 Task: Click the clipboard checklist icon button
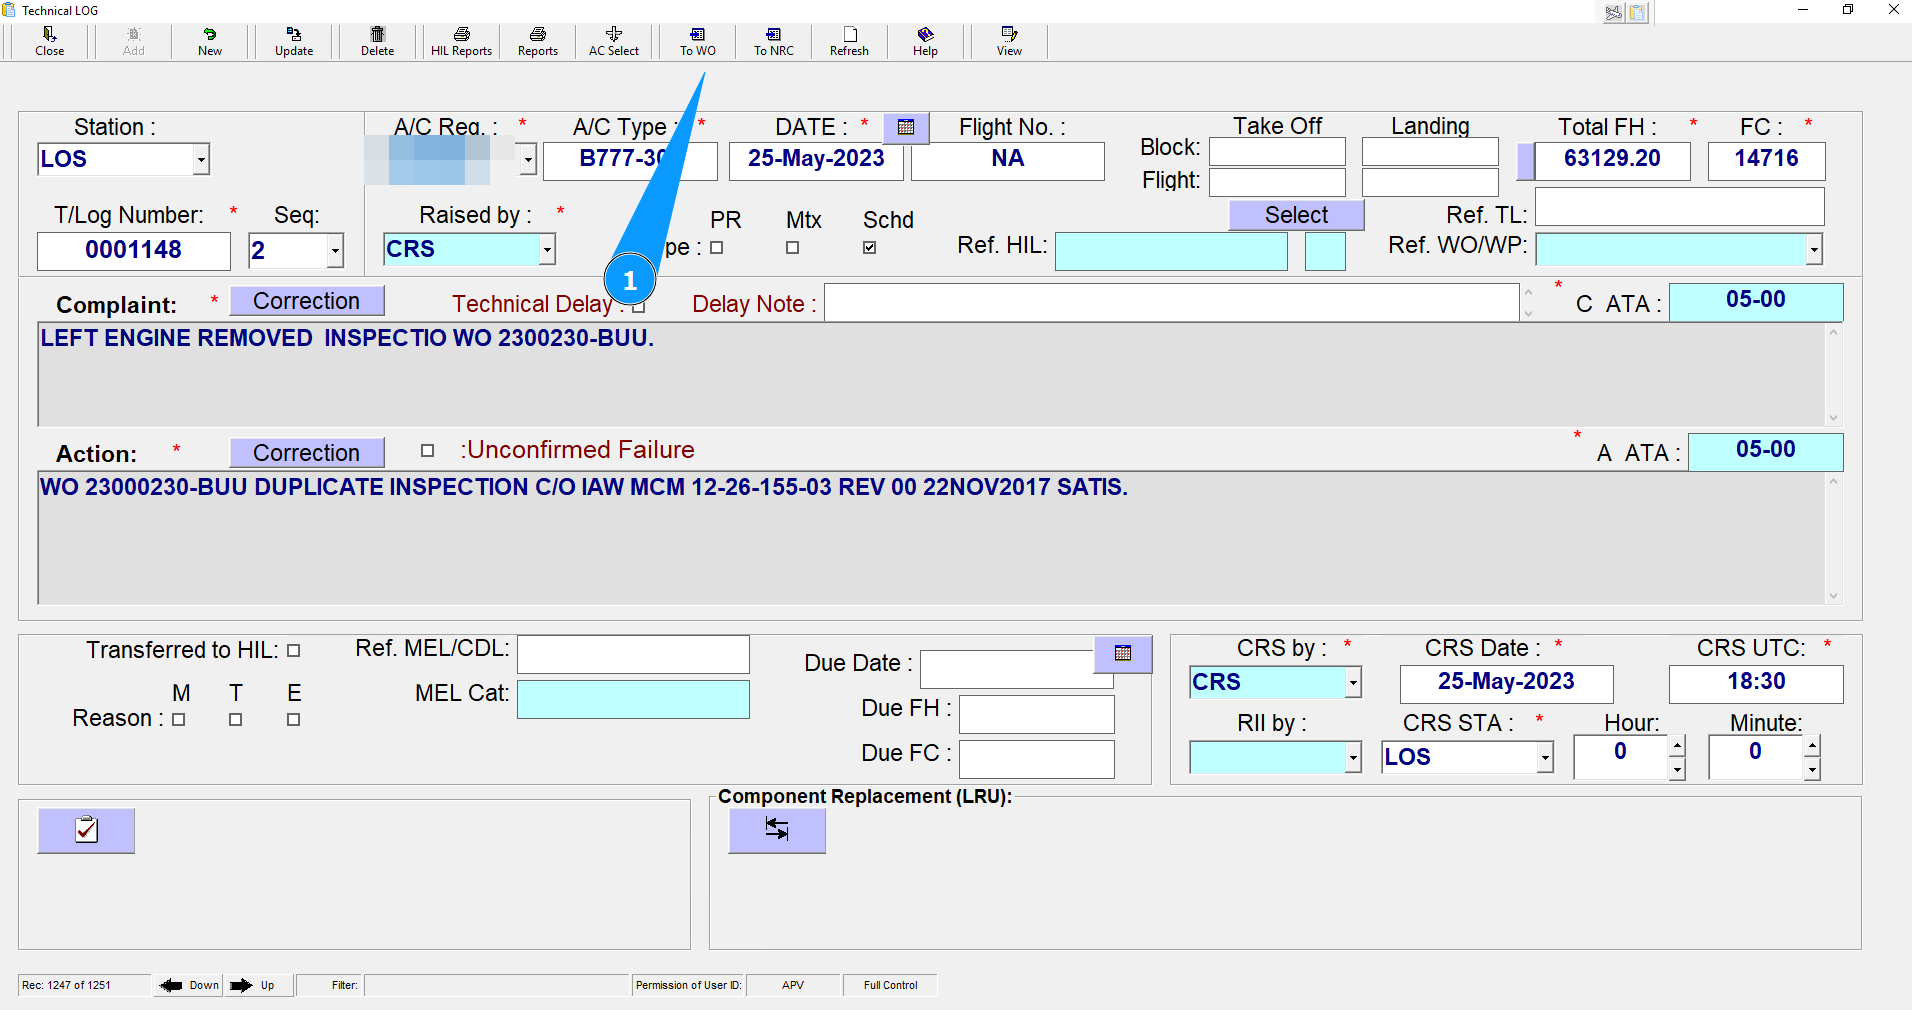click(86, 830)
